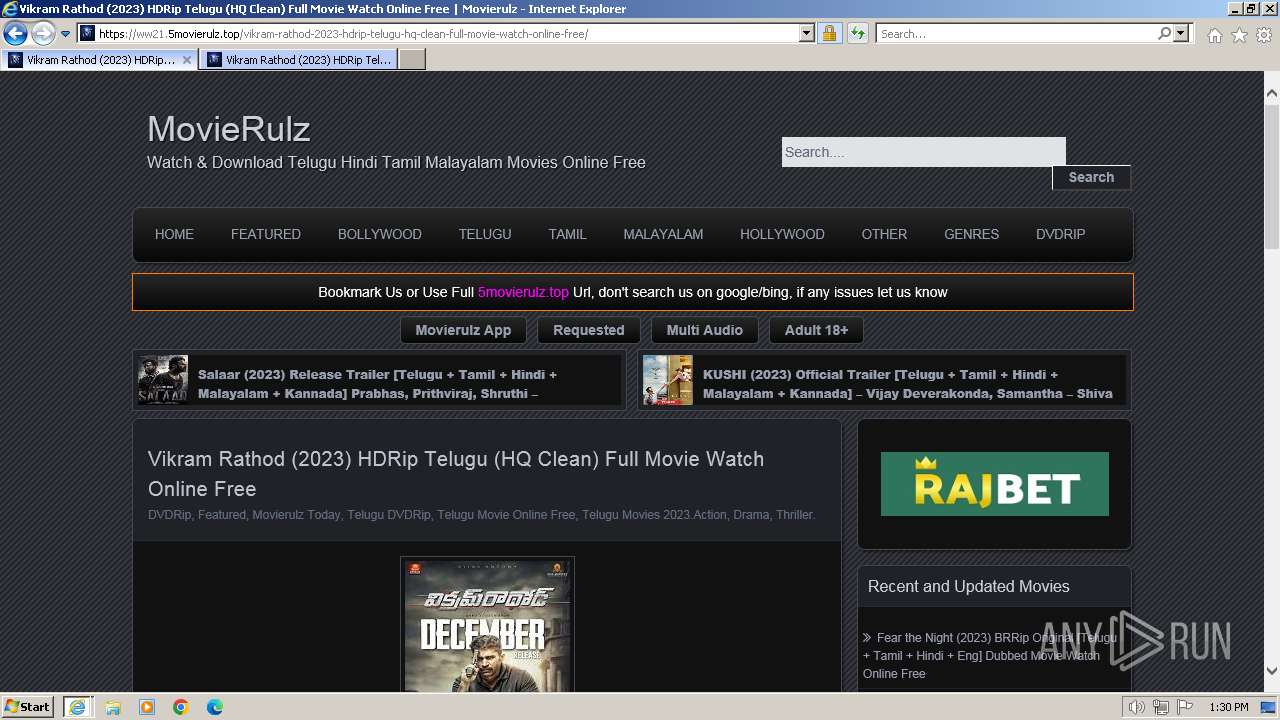Click the browser Back arrow button
Viewport: 1280px width, 720px height.
pyautogui.click(x=15, y=34)
